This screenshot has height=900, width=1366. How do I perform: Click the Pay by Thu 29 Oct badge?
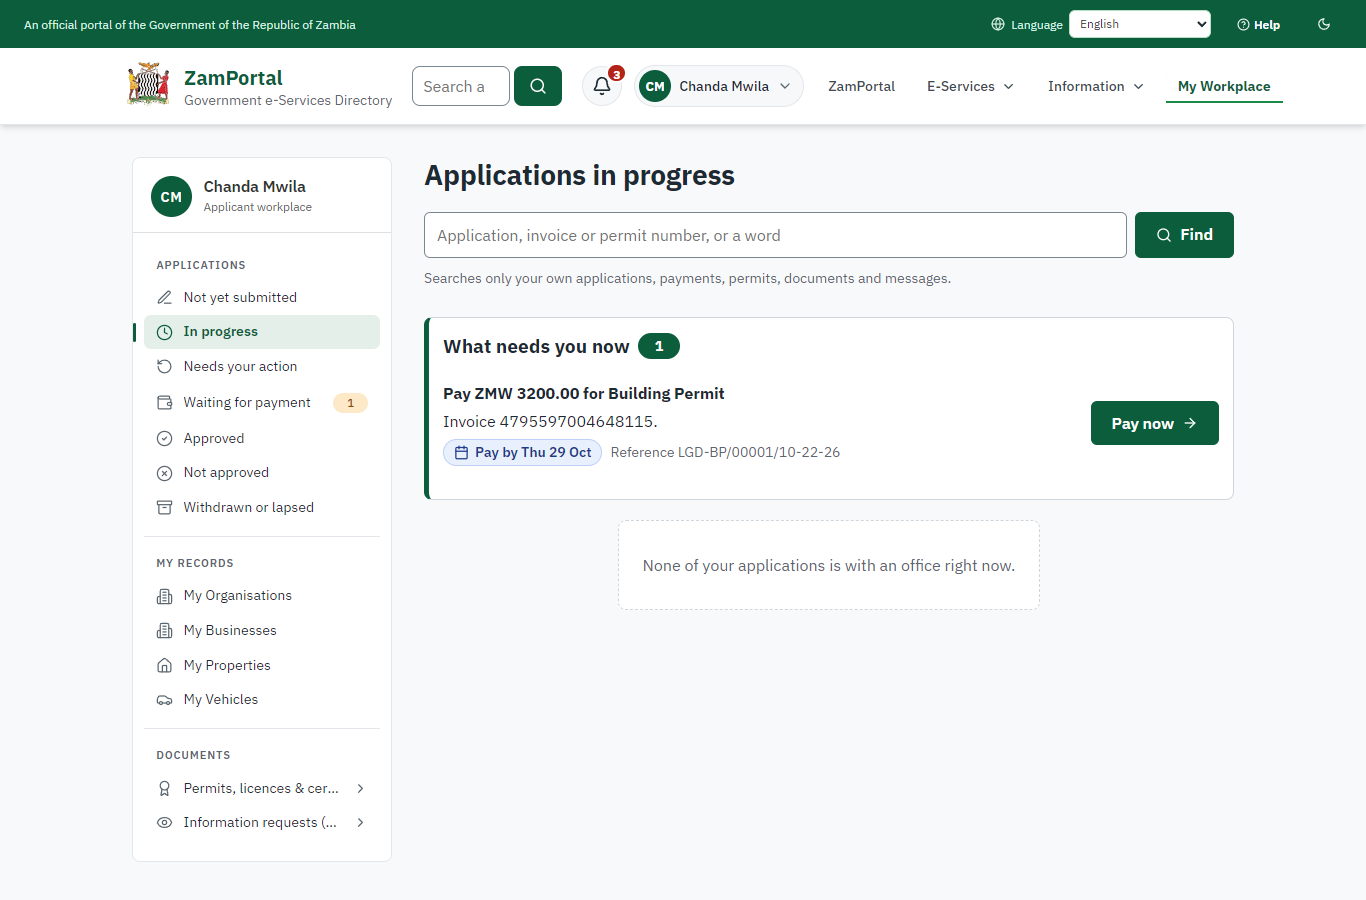(x=523, y=453)
